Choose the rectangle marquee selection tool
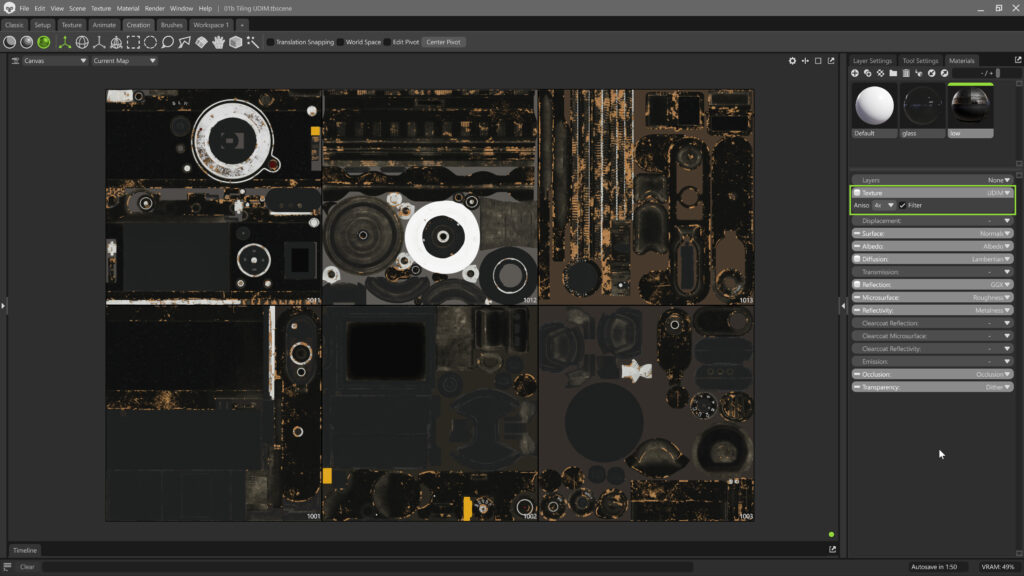 (133, 42)
